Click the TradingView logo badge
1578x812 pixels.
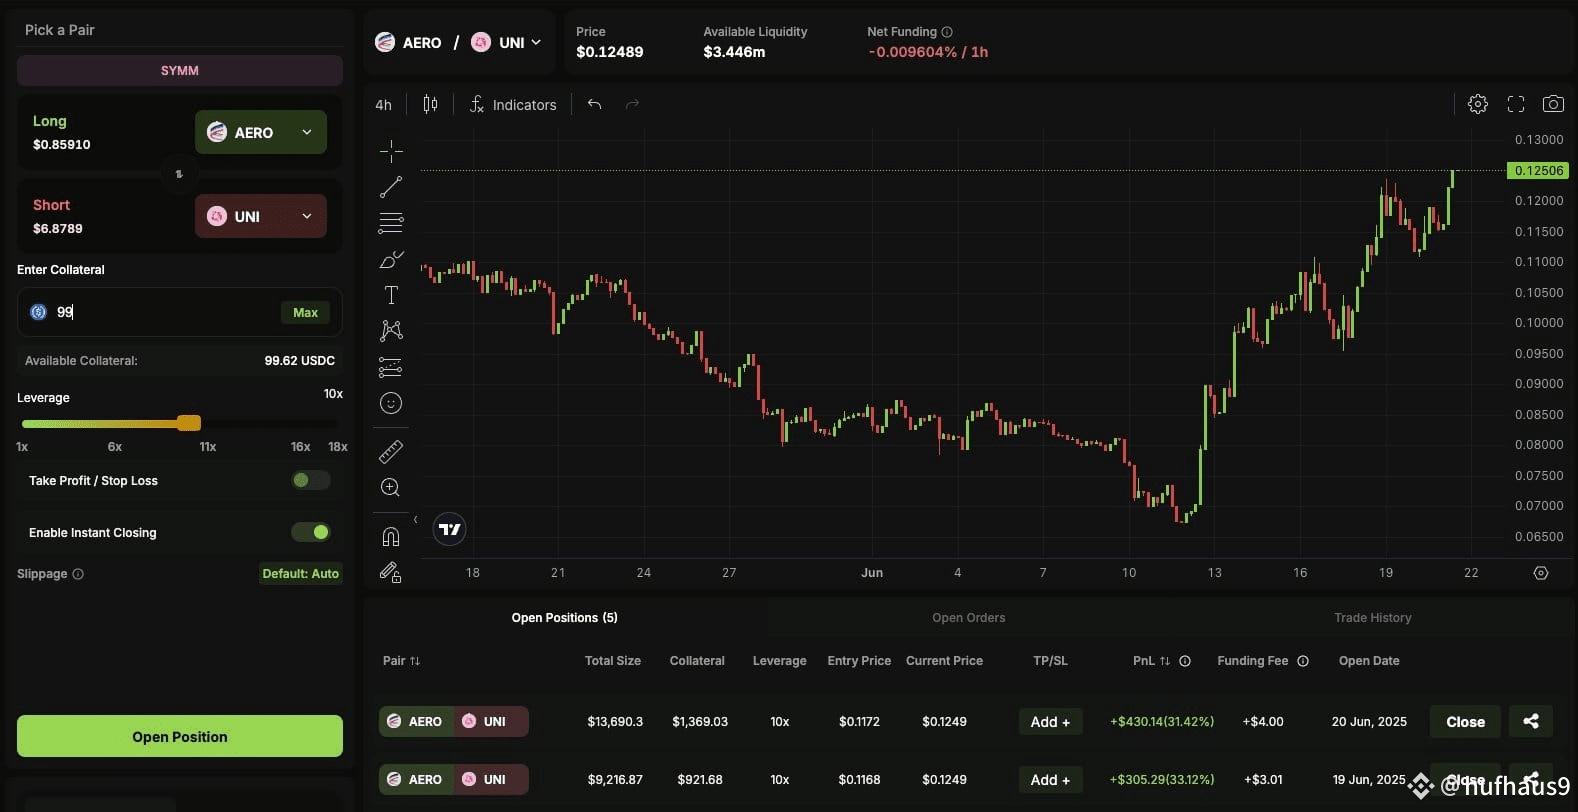[x=450, y=529]
